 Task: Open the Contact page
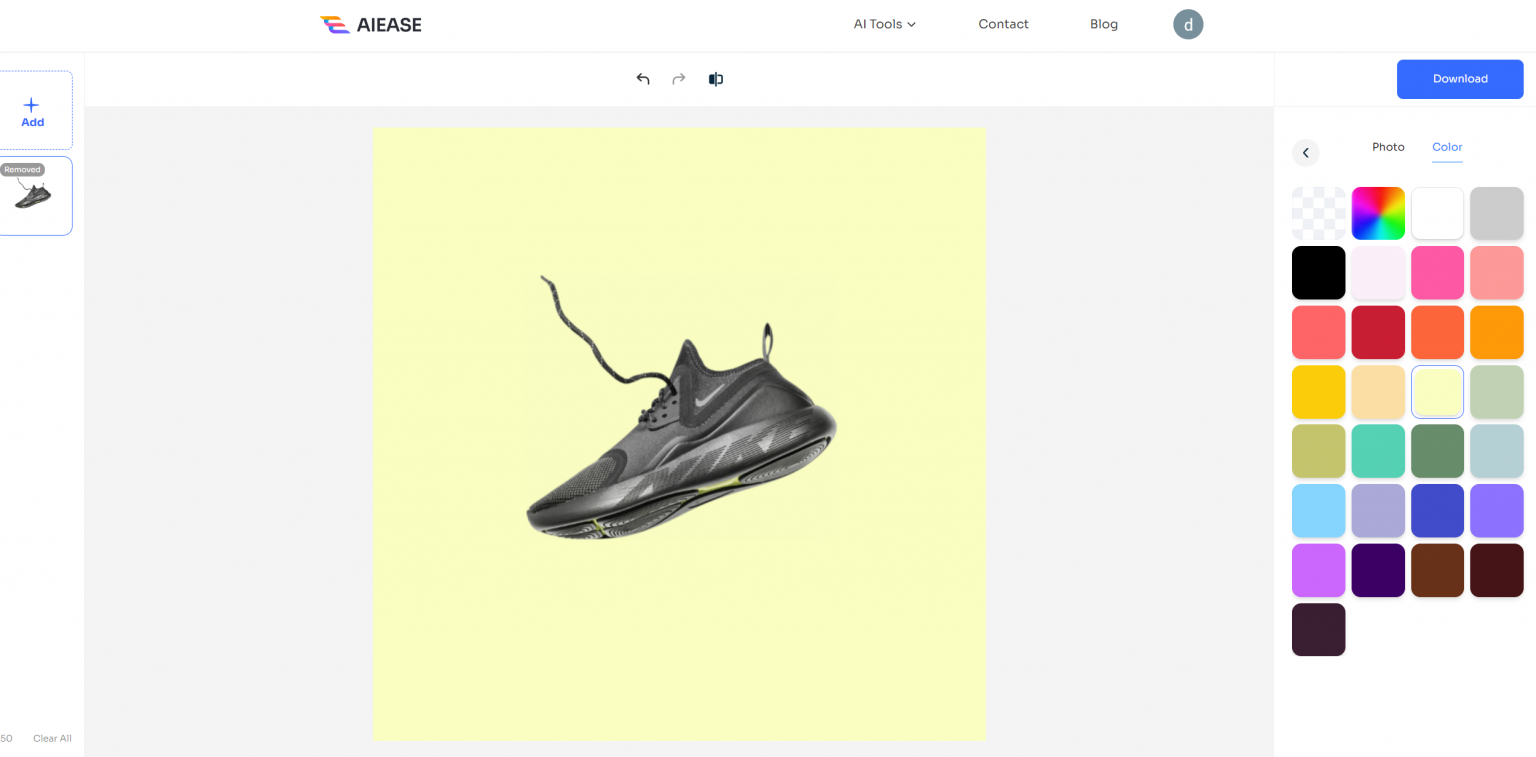pos(1003,24)
